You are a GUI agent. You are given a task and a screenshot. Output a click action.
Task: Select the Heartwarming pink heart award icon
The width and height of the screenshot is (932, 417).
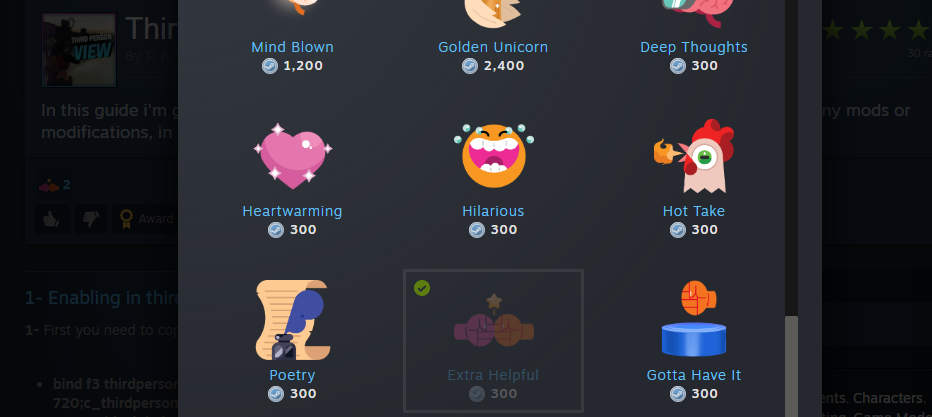292,157
